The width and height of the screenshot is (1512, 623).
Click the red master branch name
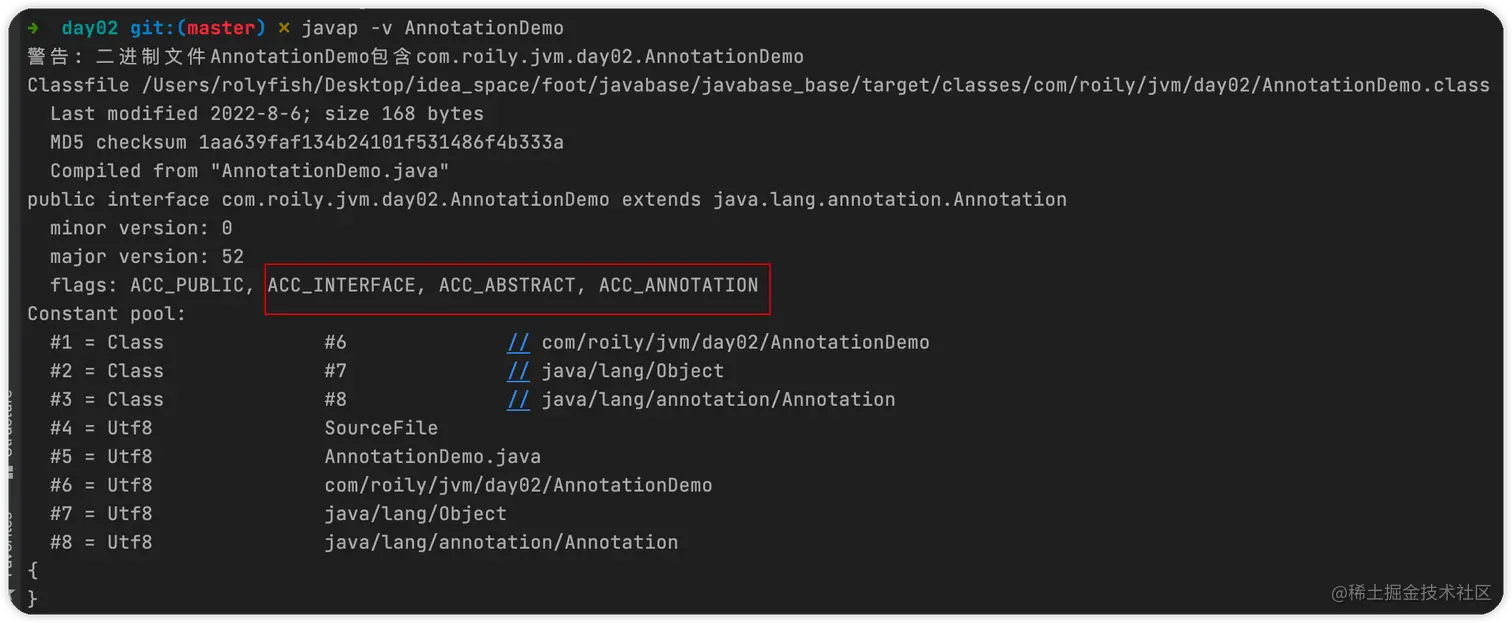[221, 28]
